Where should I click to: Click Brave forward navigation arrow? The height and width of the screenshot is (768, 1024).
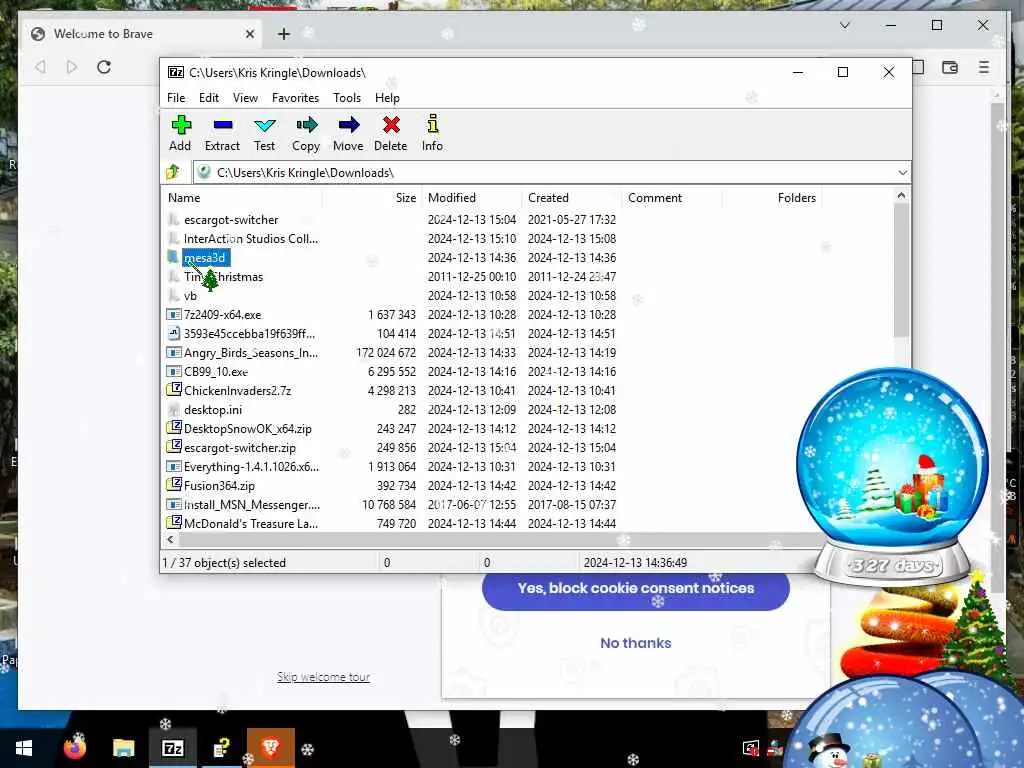[x=72, y=67]
